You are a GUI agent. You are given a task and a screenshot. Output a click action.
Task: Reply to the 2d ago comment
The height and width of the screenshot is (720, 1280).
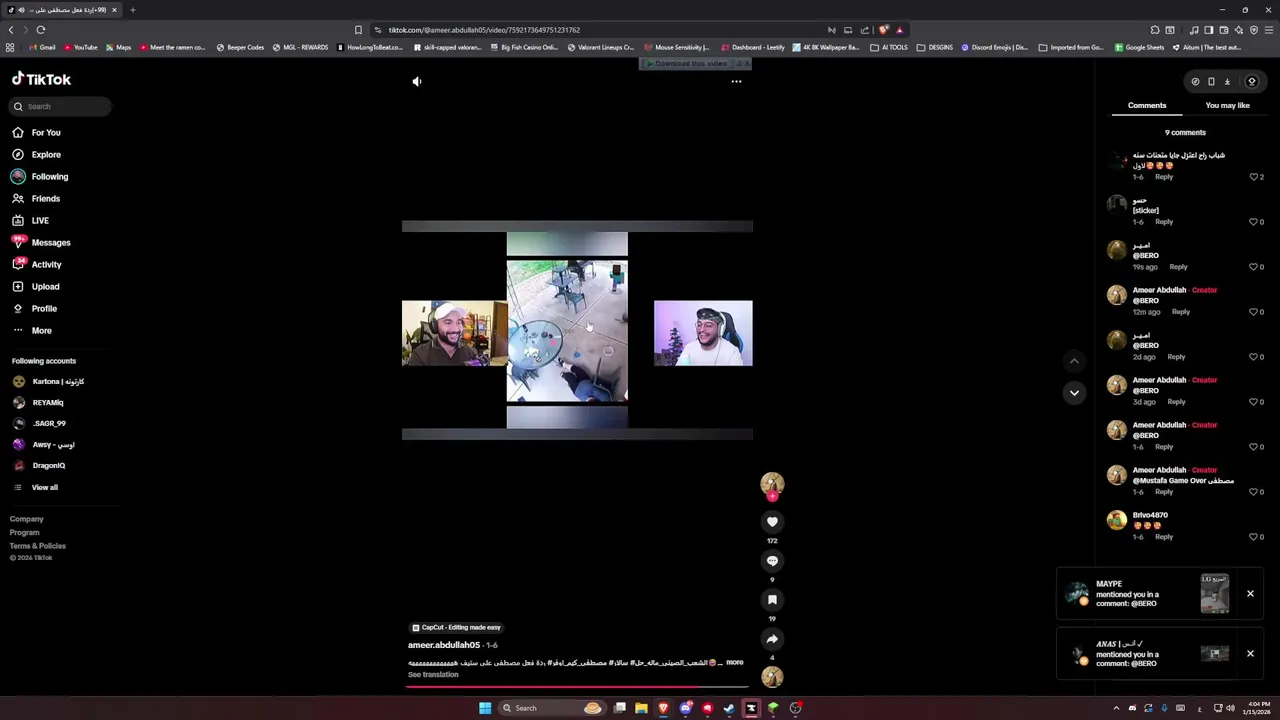(x=1176, y=357)
